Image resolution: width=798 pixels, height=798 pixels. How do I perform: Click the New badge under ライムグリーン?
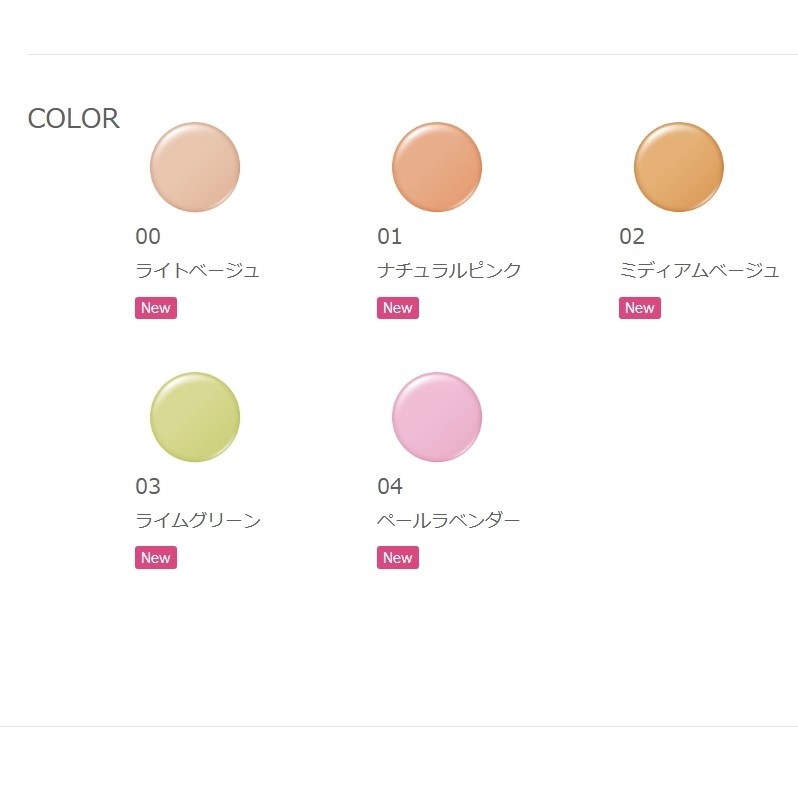(156, 558)
